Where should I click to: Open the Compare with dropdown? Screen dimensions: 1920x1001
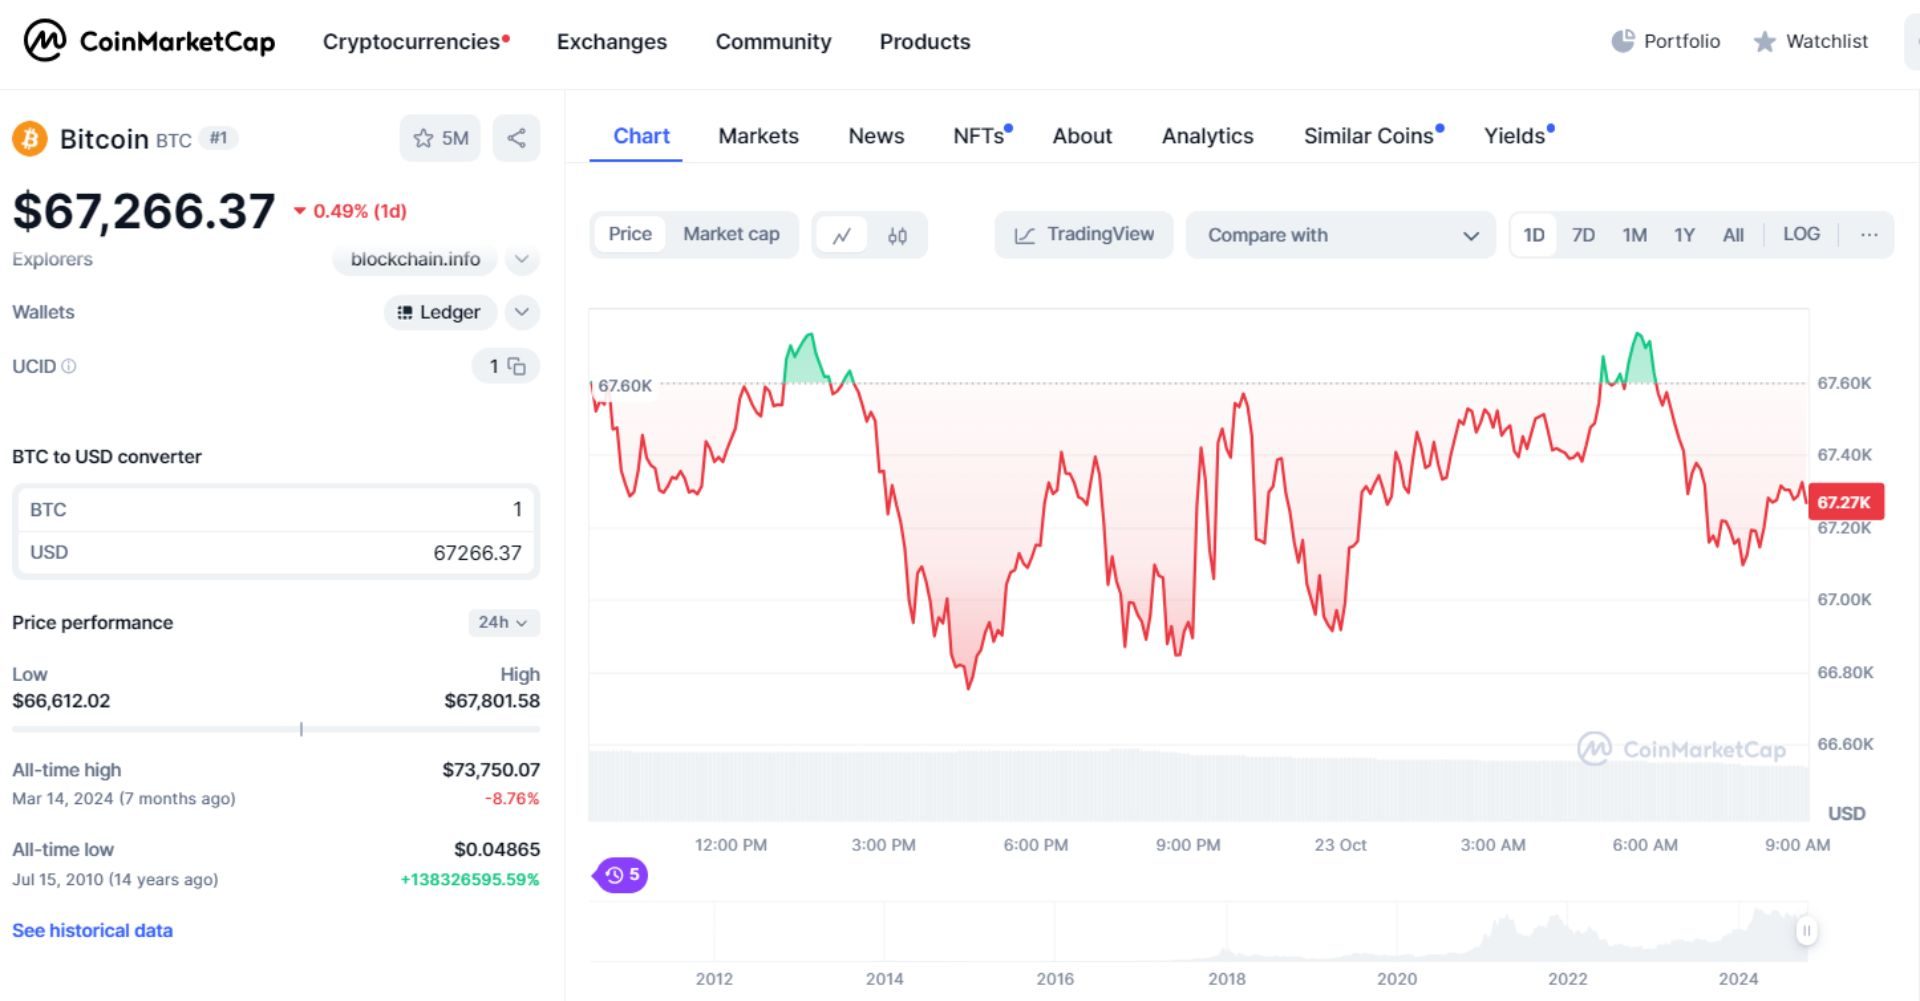coord(1340,235)
